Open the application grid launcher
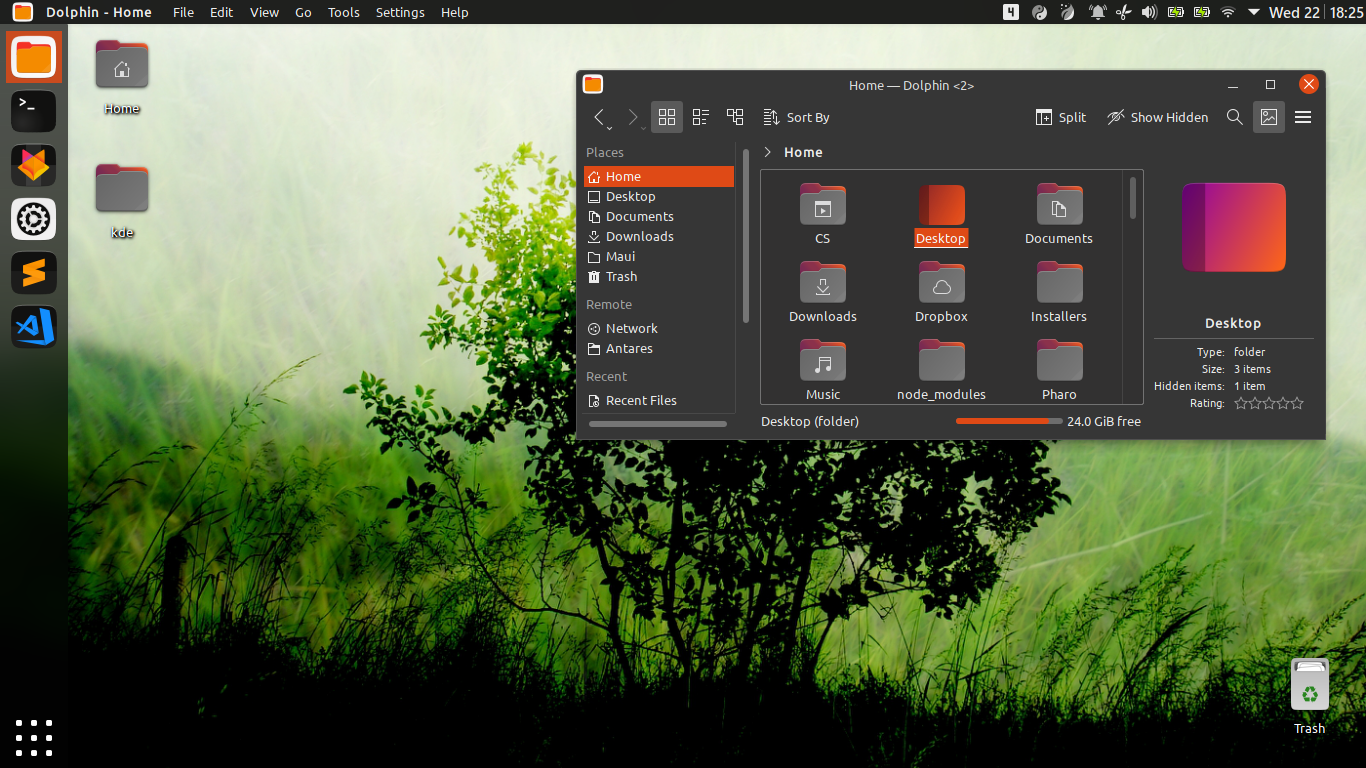This screenshot has width=1366, height=768. tap(34, 738)
